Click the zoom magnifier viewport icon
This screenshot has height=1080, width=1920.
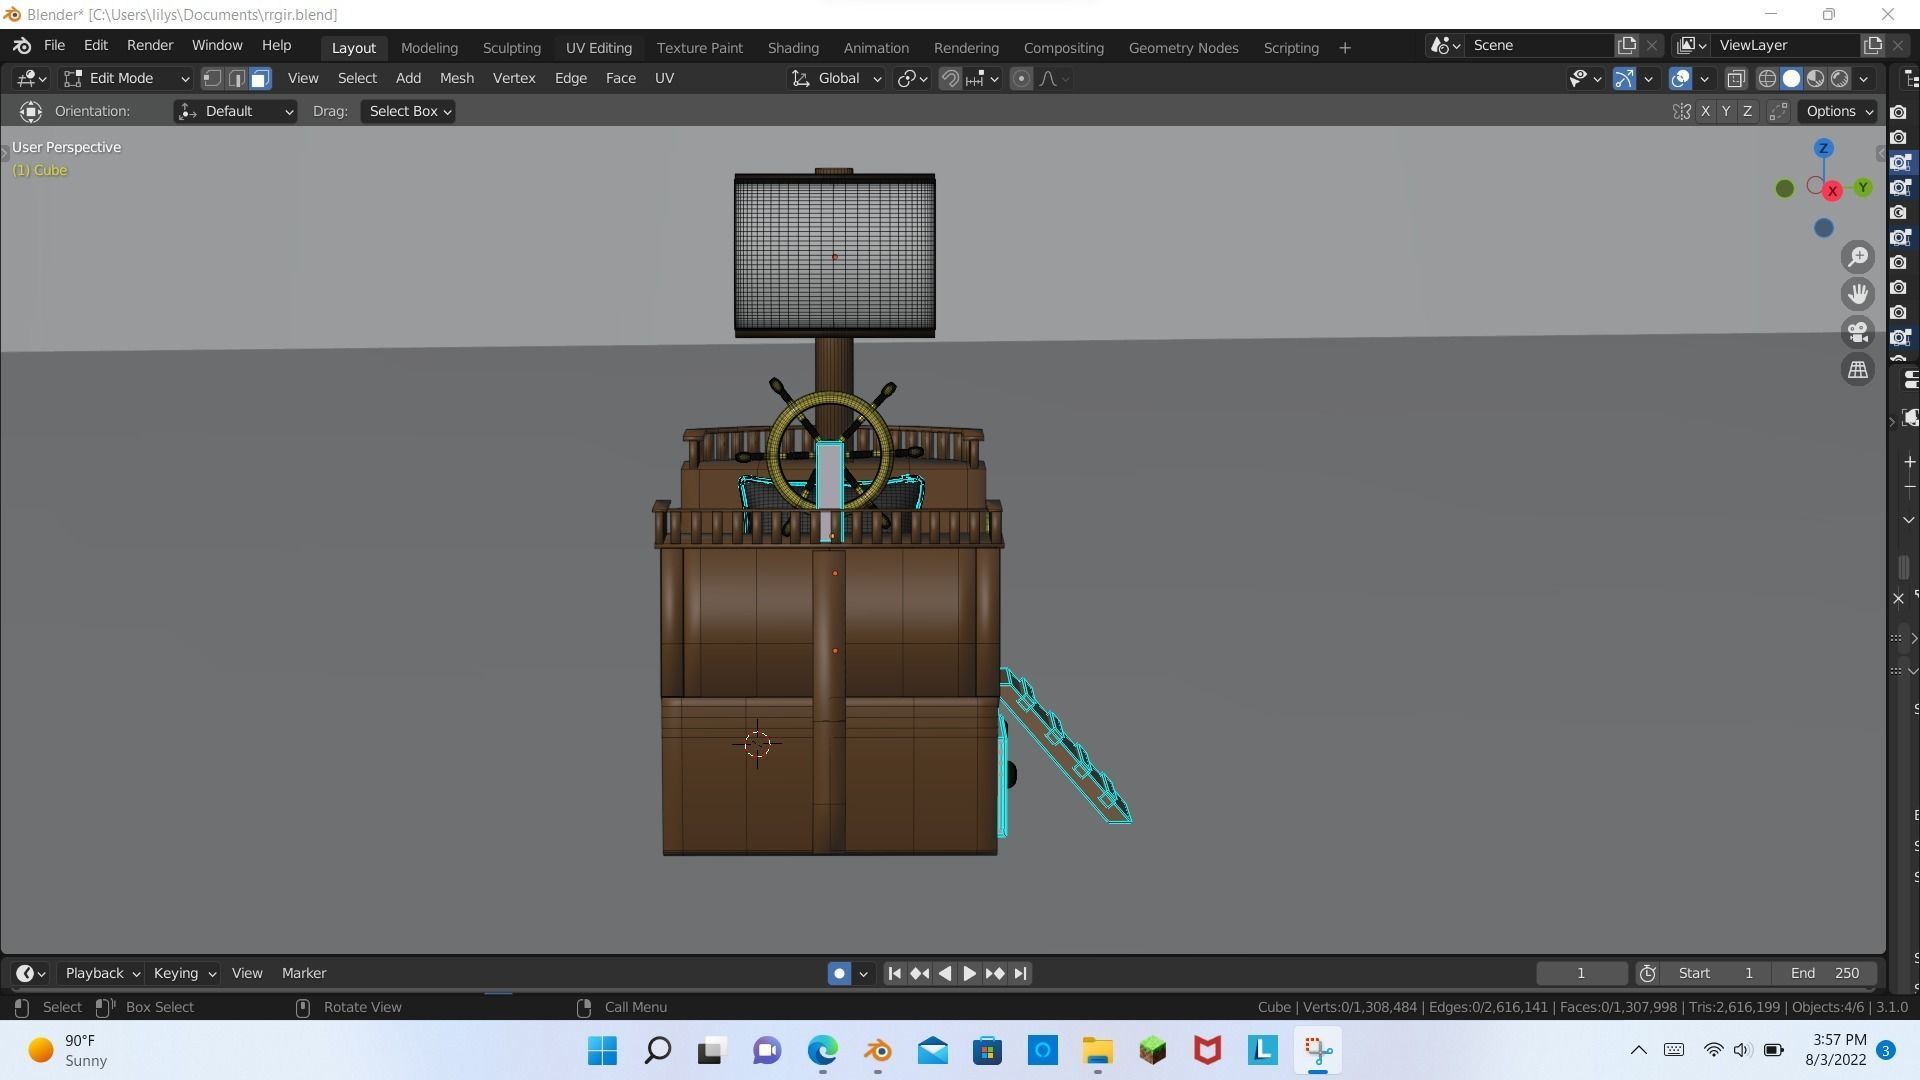(1858, 258)
